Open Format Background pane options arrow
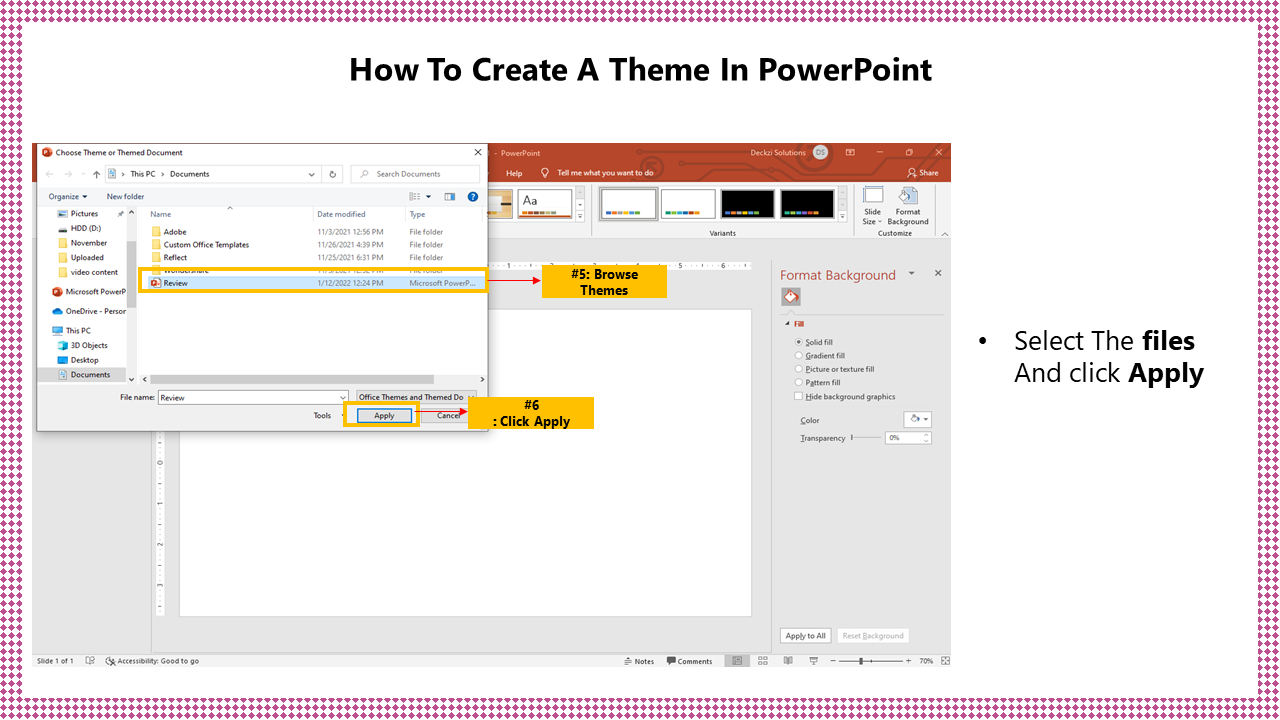 [911, 274]
